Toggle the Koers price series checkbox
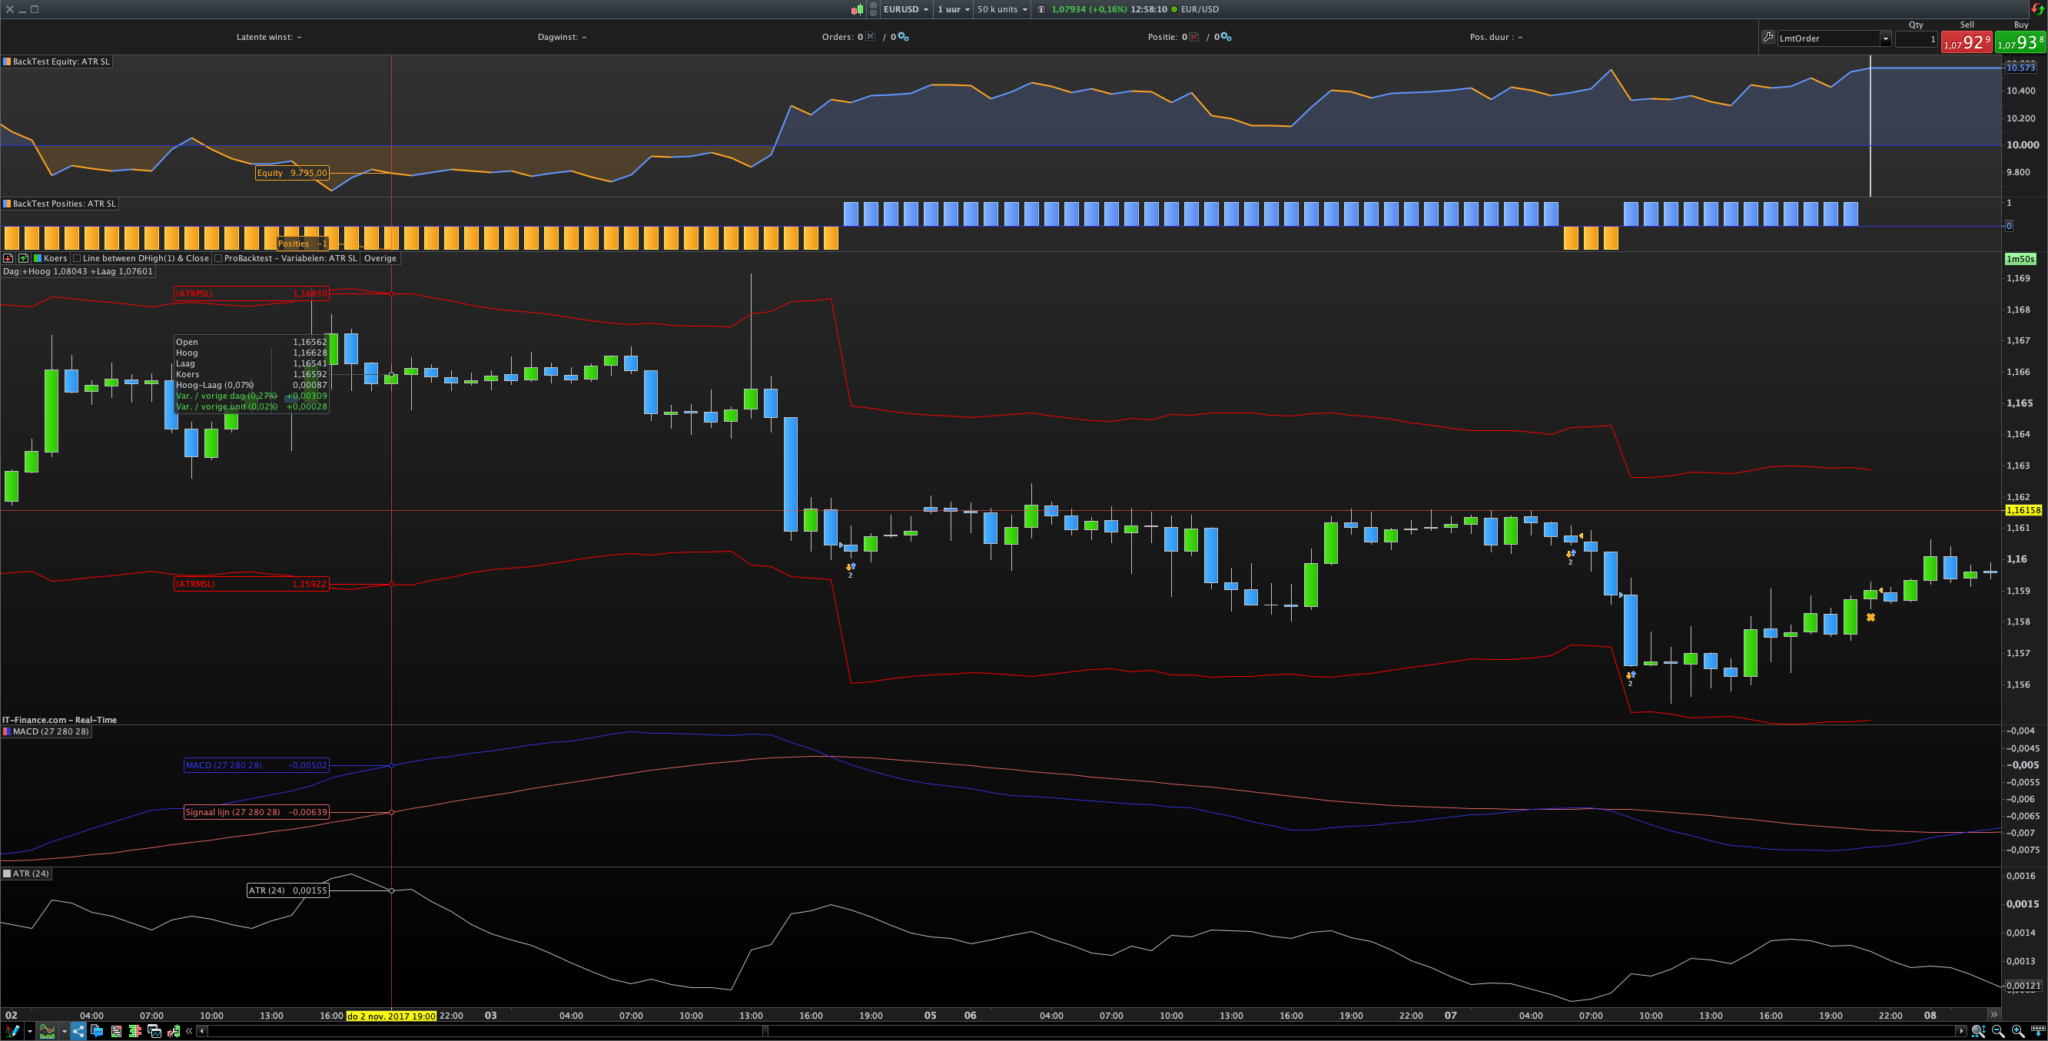This screenshot has height=1041, width=2048. coord(38,258)
